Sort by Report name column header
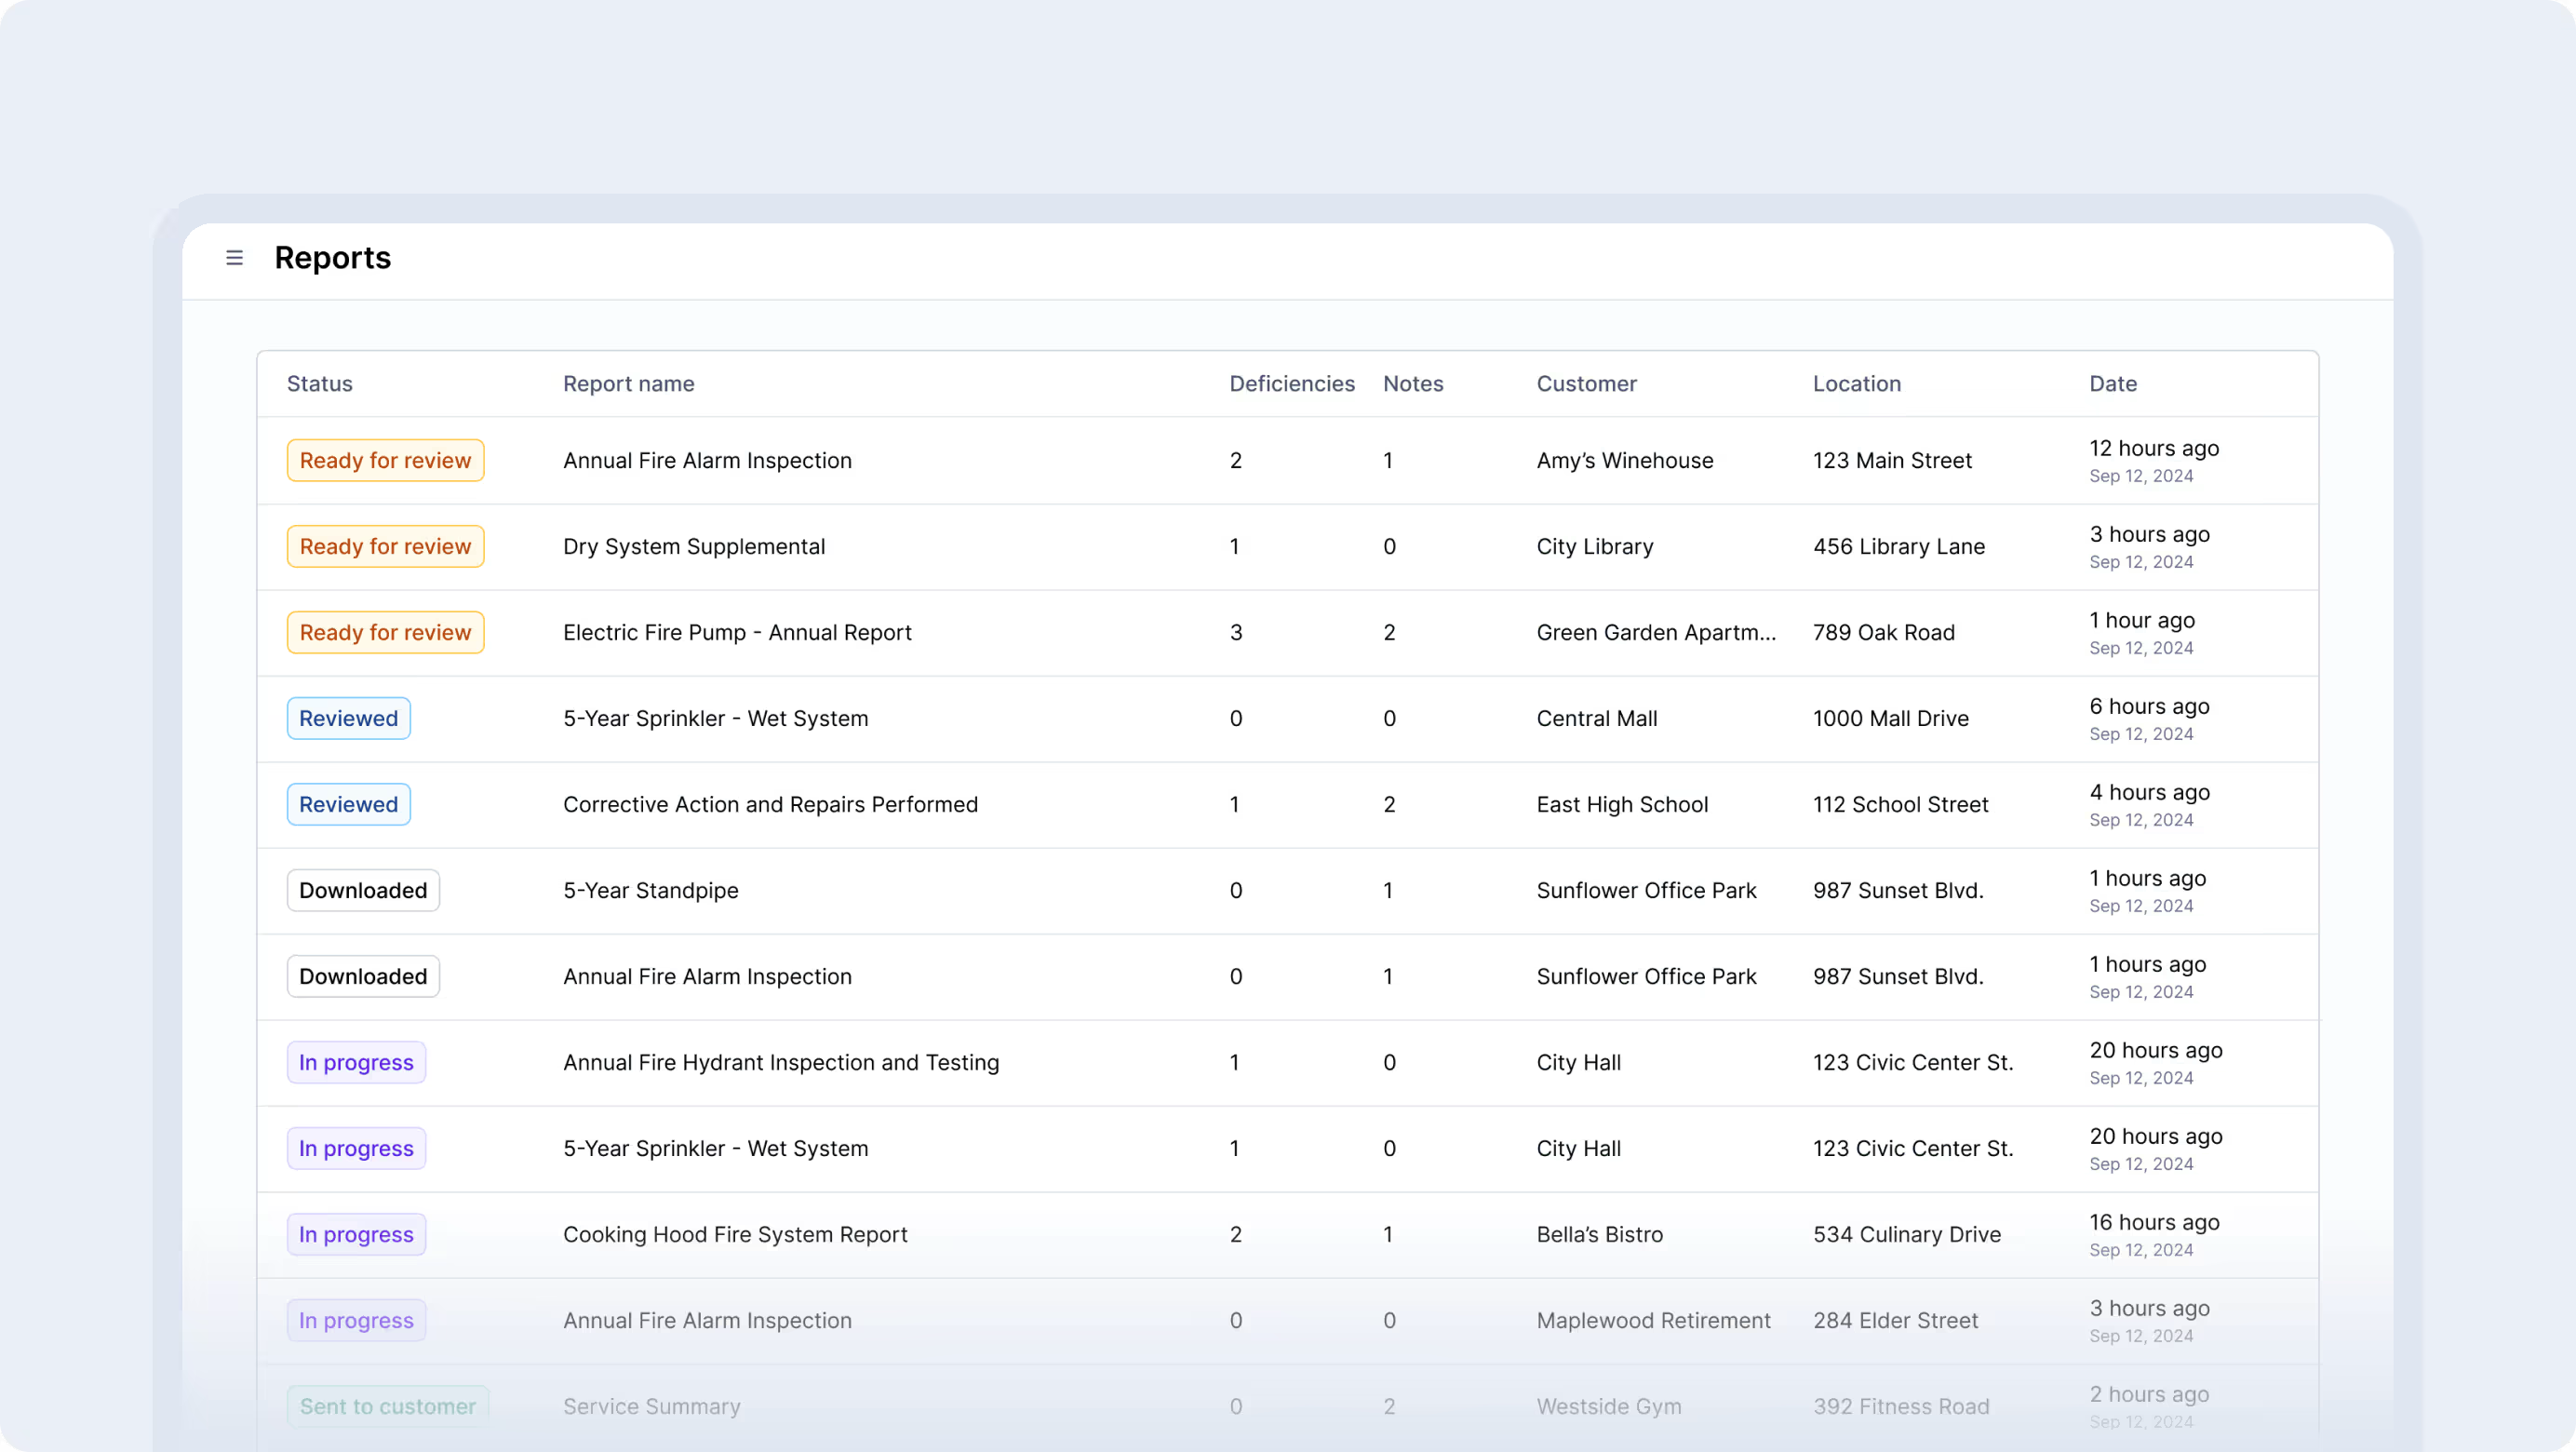2576x1452 pixels. pyautogui.click(x=628, y=384)
